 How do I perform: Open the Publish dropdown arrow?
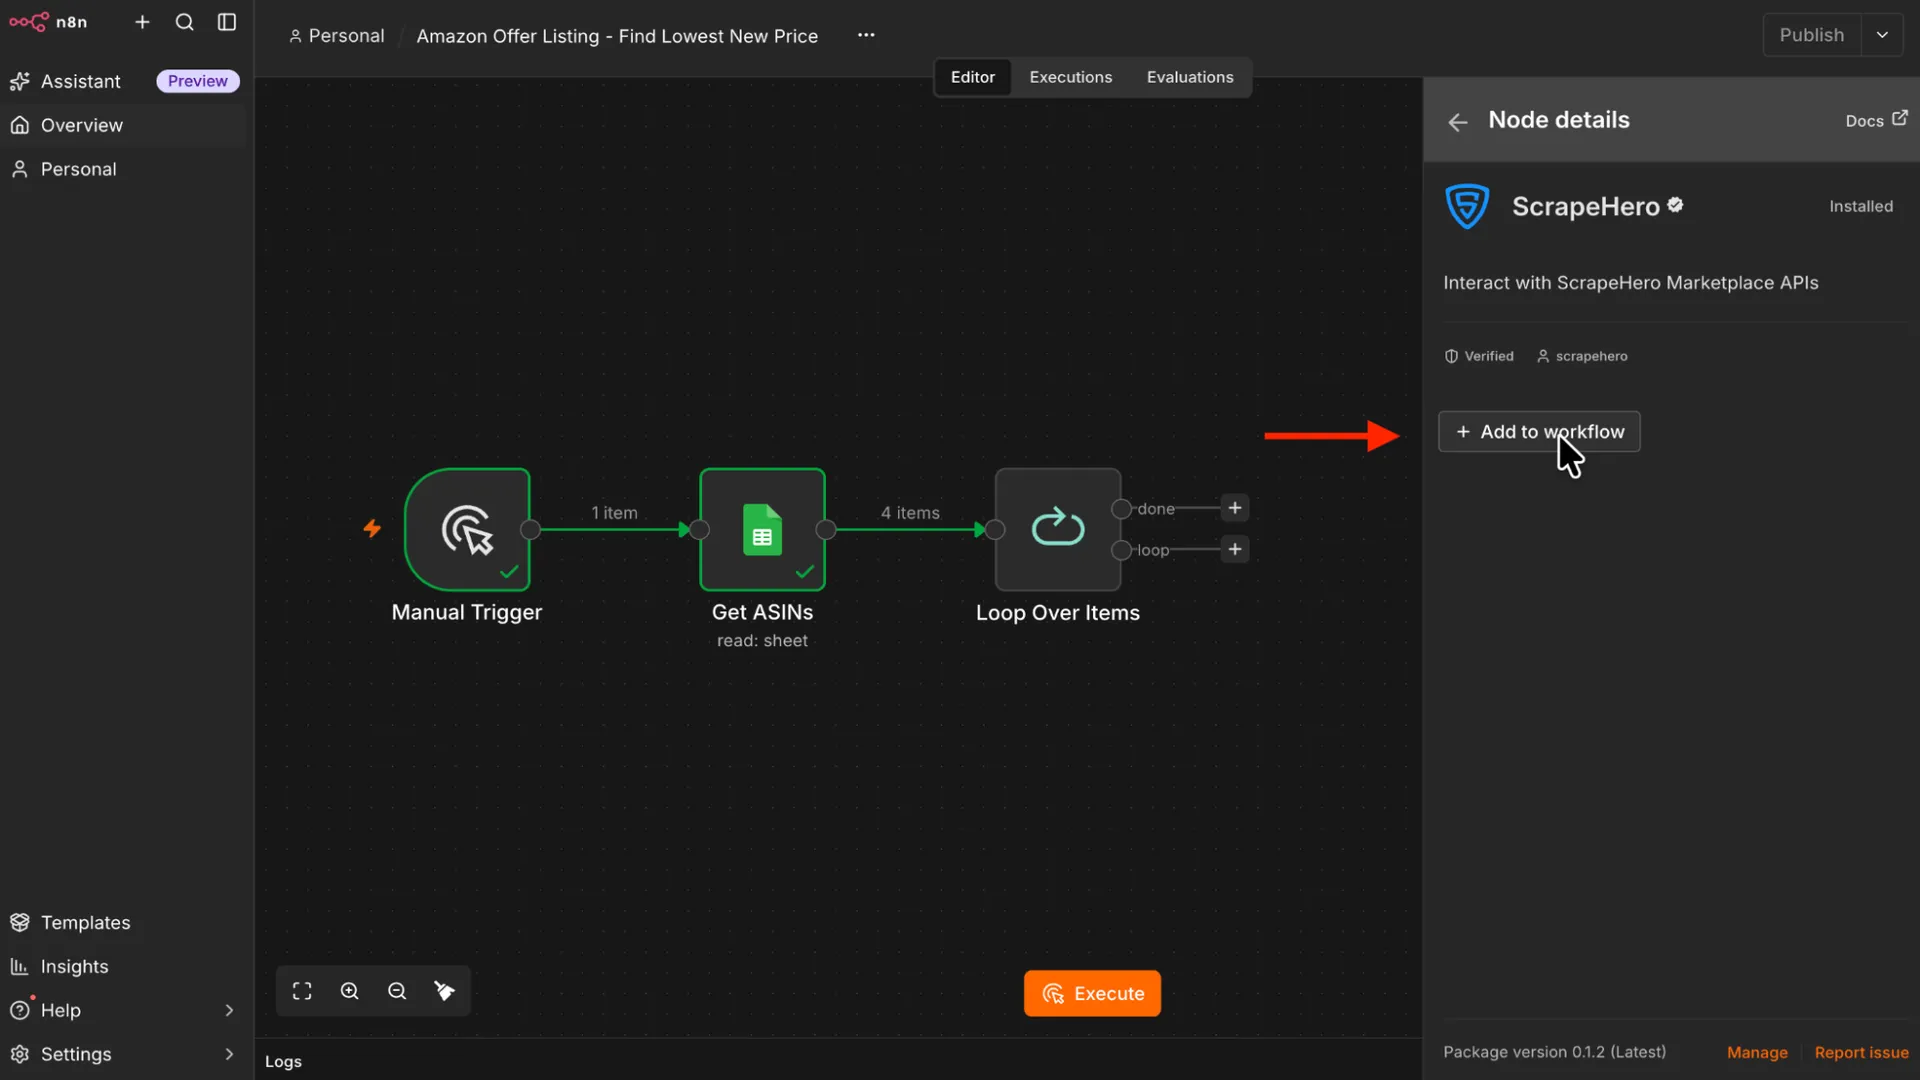1882,35
